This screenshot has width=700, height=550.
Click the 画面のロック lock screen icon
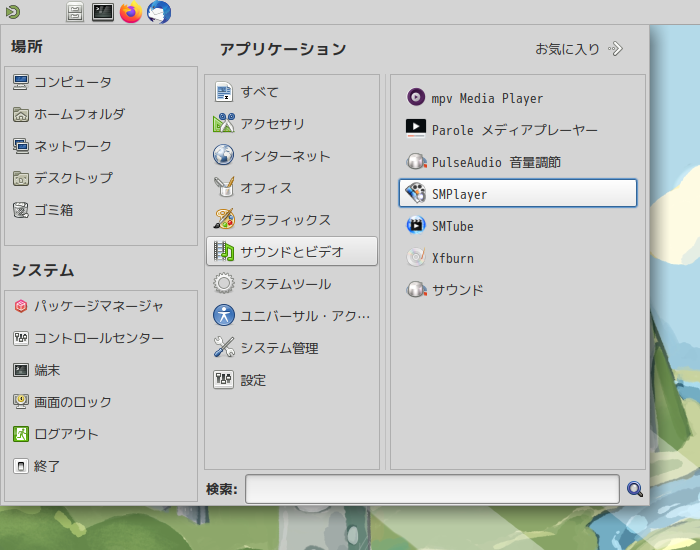pos(21,402)
